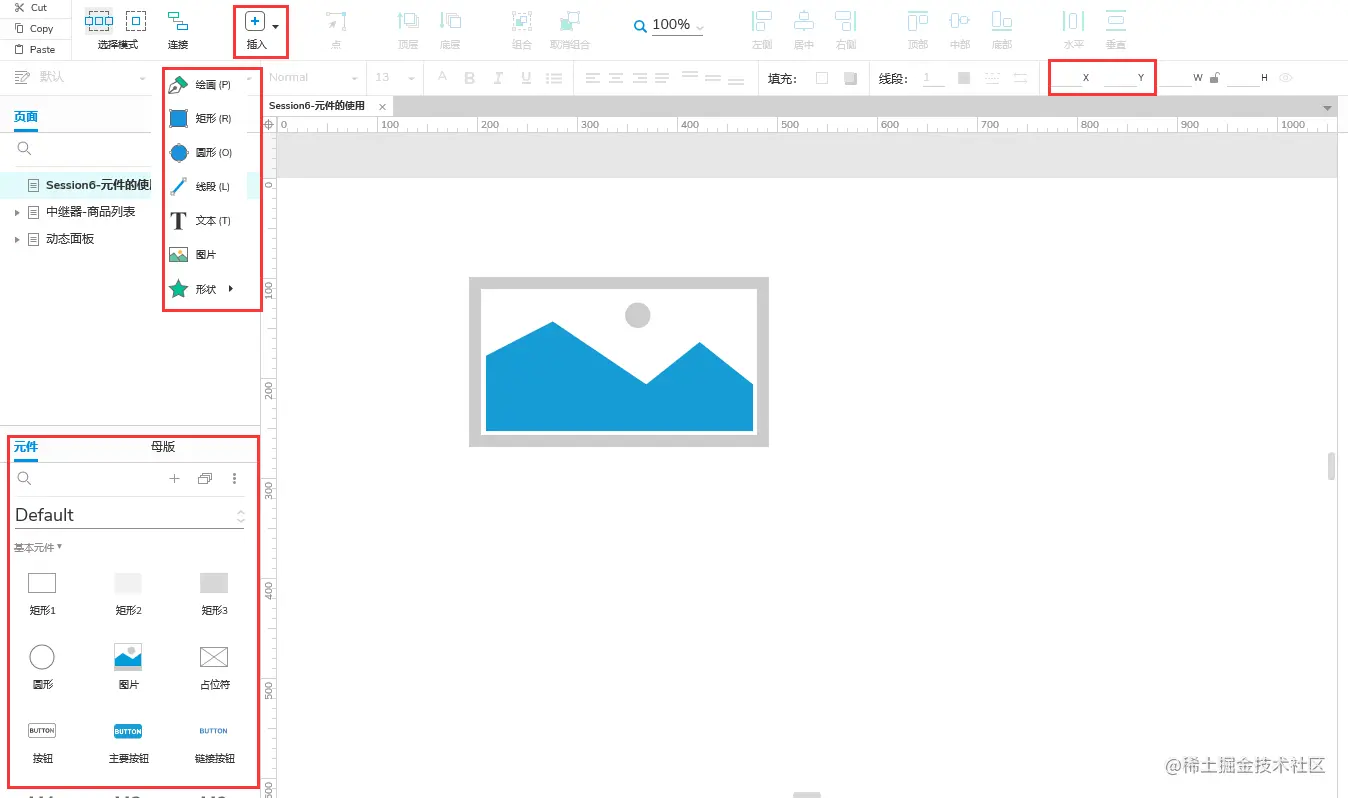Click the 垂直 distribute vertically icon

(1116, 21)
